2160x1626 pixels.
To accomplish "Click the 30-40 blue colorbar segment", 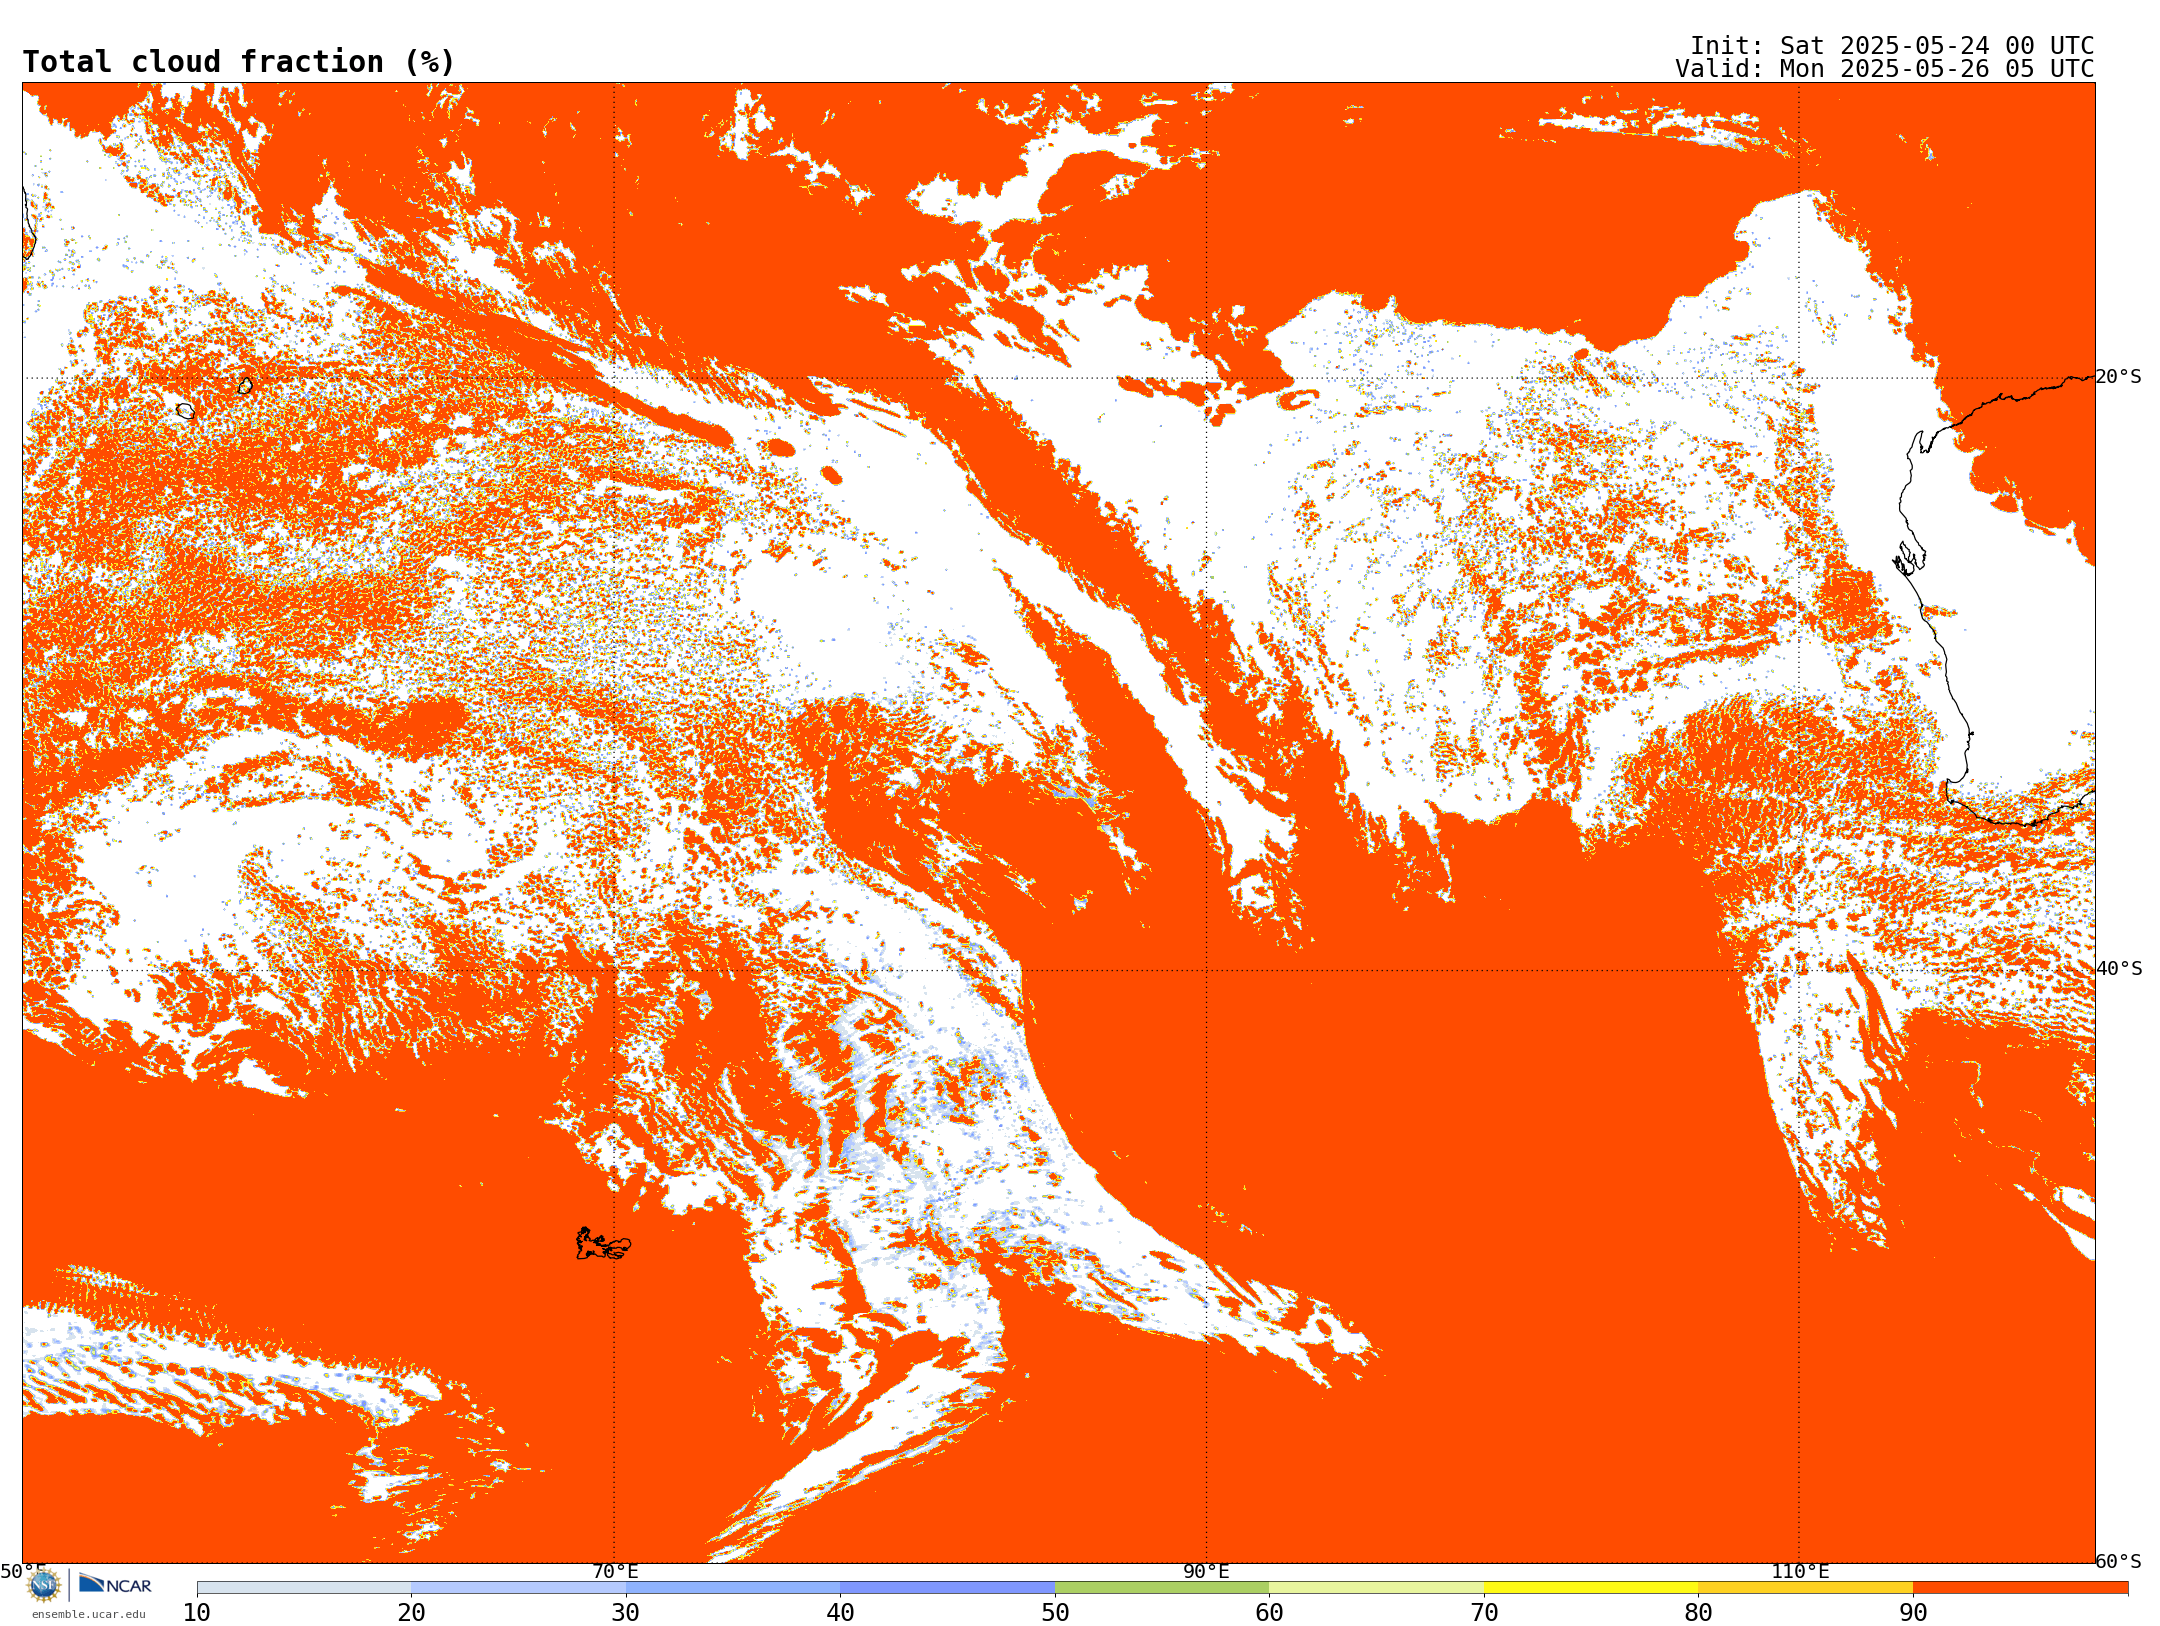I will [x=733, y=1588].
